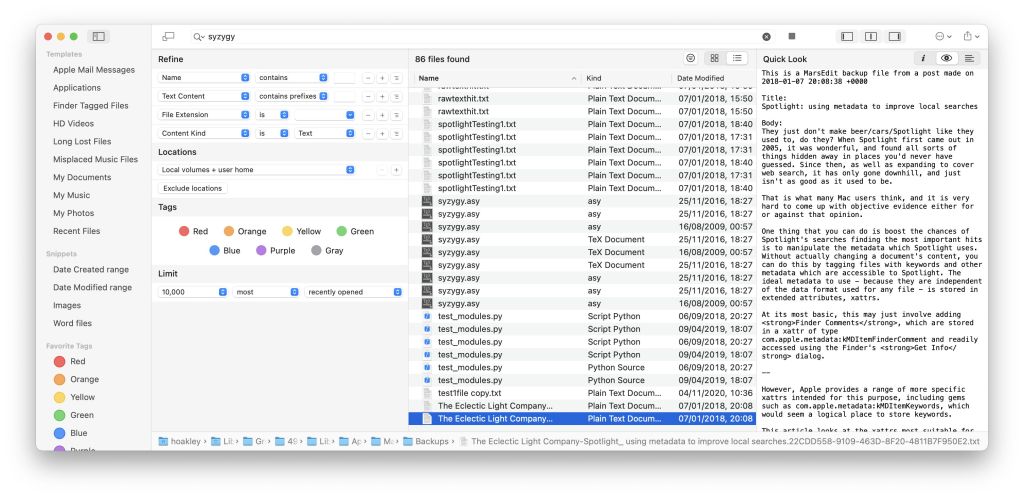Toggle the sidebar visibility button
The image size is (1024, 498).
(x=98, y=36)
